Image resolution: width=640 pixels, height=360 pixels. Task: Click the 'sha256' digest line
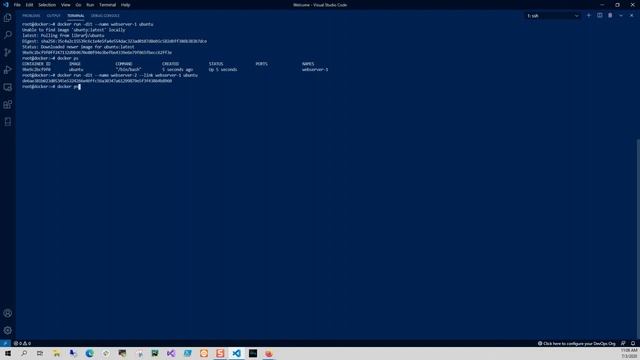coord(114,41)
